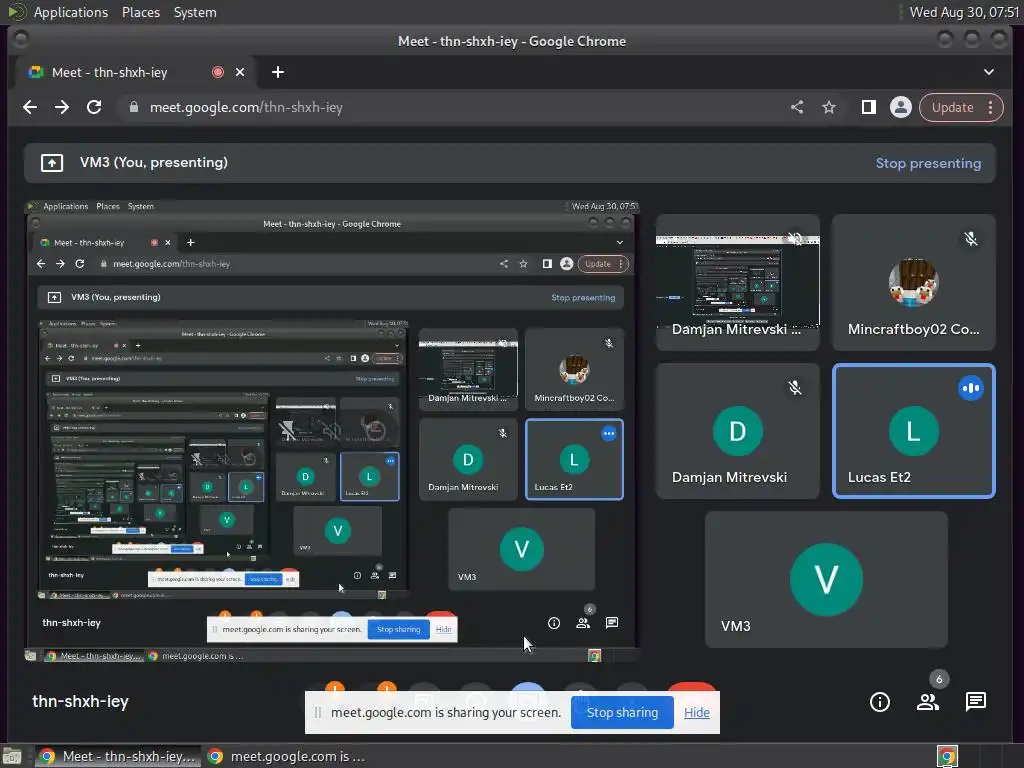
Task: Click the Stop sharing button
Action: tap(622, 712)
